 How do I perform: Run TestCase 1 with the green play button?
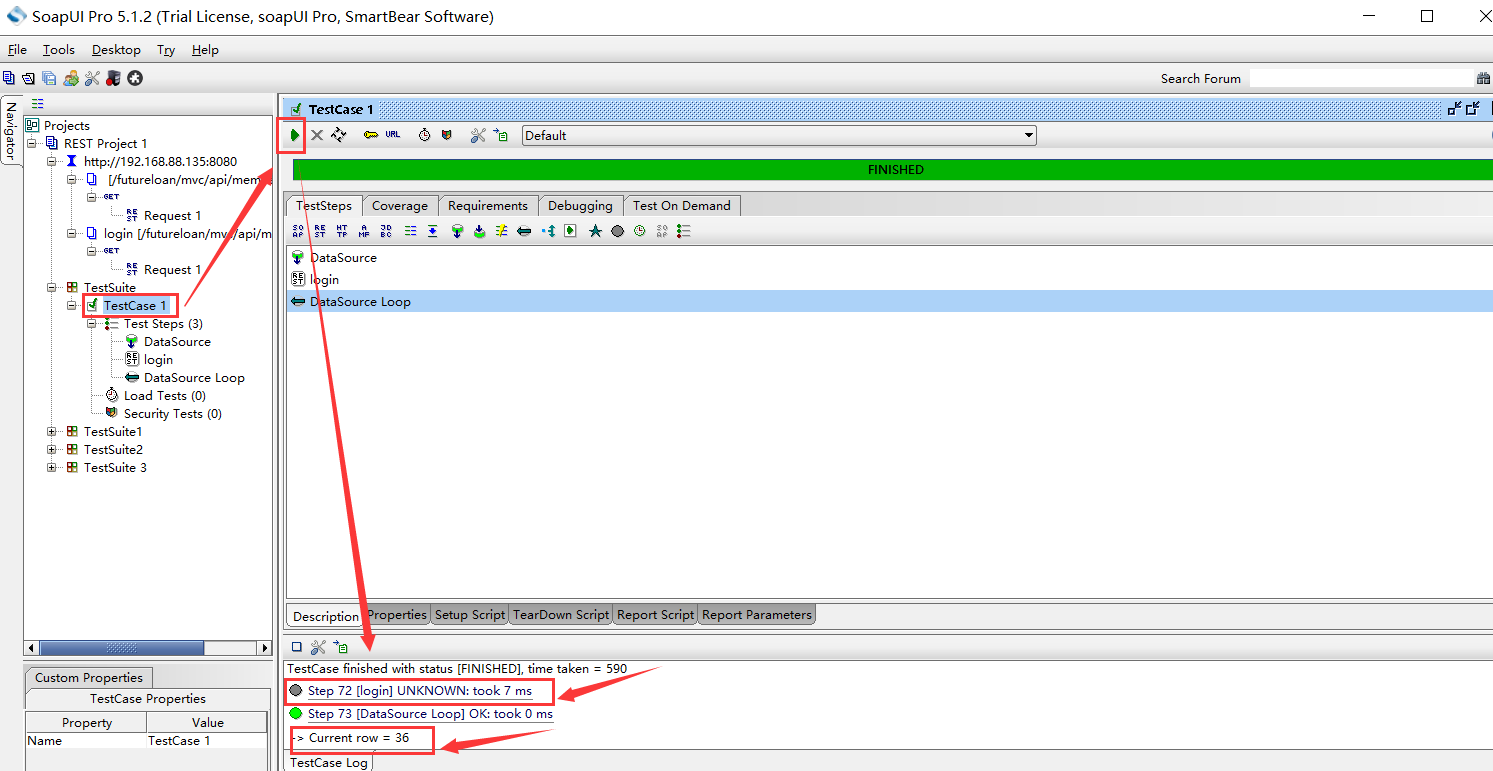(294, 135)
